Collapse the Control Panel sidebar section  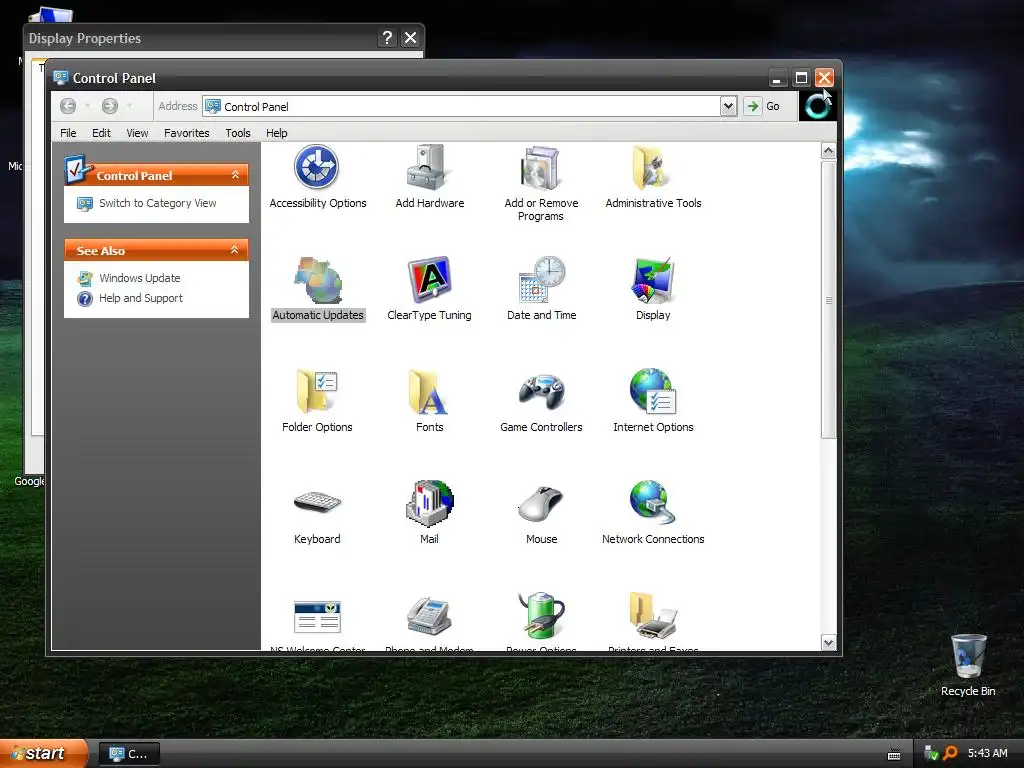(236, 175)
